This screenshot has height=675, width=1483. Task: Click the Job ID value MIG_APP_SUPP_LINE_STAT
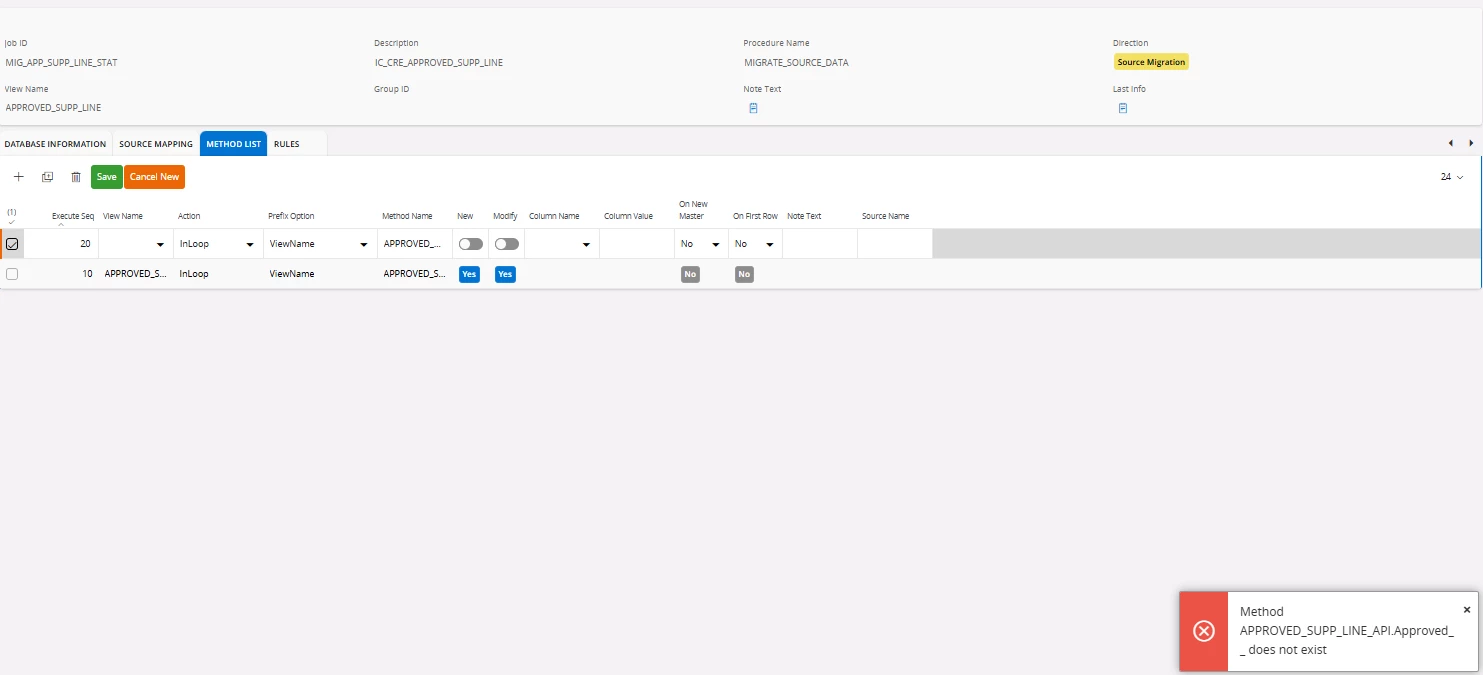(61, 62)
